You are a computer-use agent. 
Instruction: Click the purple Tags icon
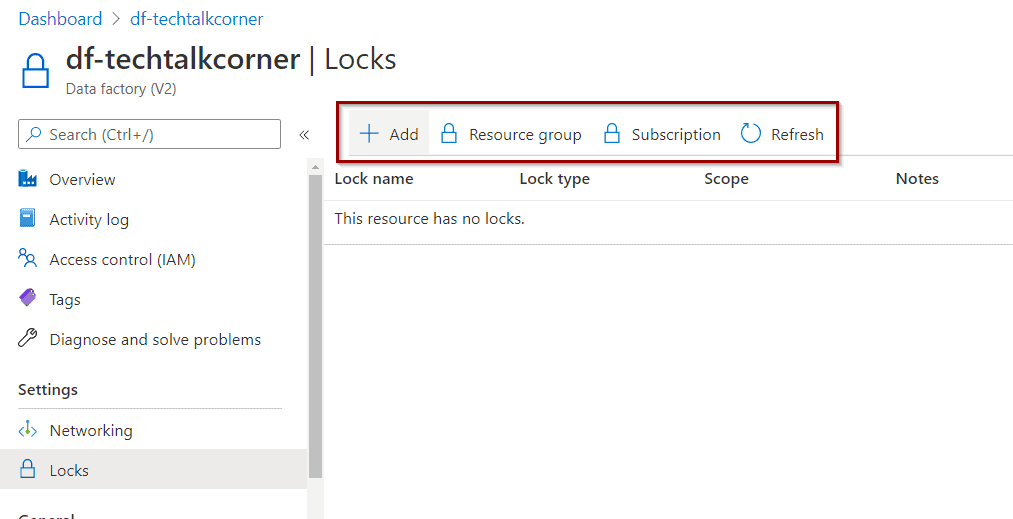coord(28,298)
